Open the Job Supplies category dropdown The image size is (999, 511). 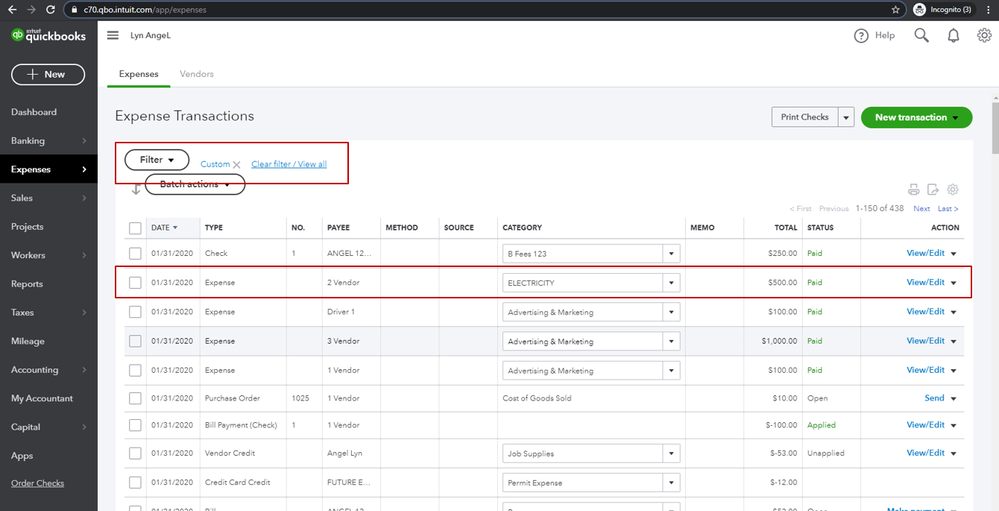671,454
